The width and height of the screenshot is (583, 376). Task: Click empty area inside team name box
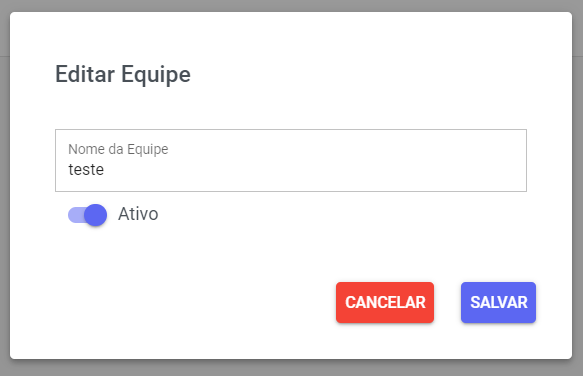tap(316, 170)
